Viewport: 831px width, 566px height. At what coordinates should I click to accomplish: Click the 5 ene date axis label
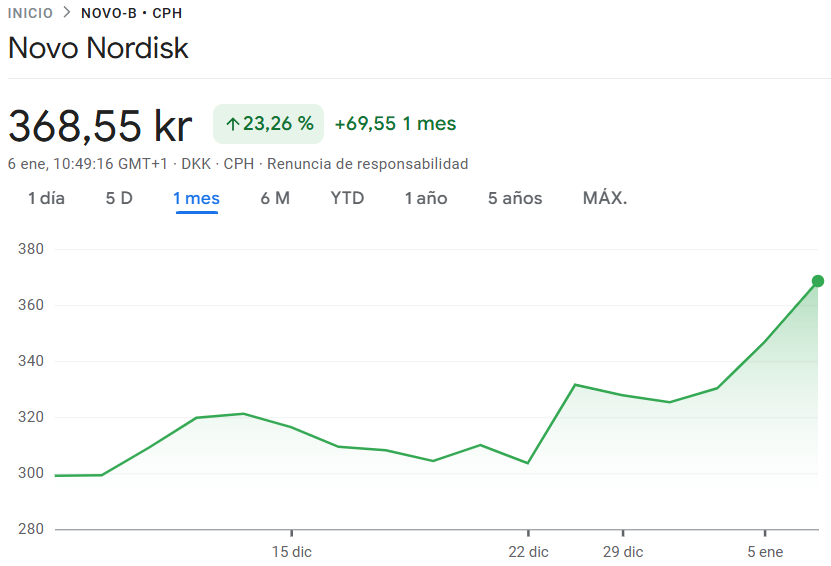[x=765, y=552]
